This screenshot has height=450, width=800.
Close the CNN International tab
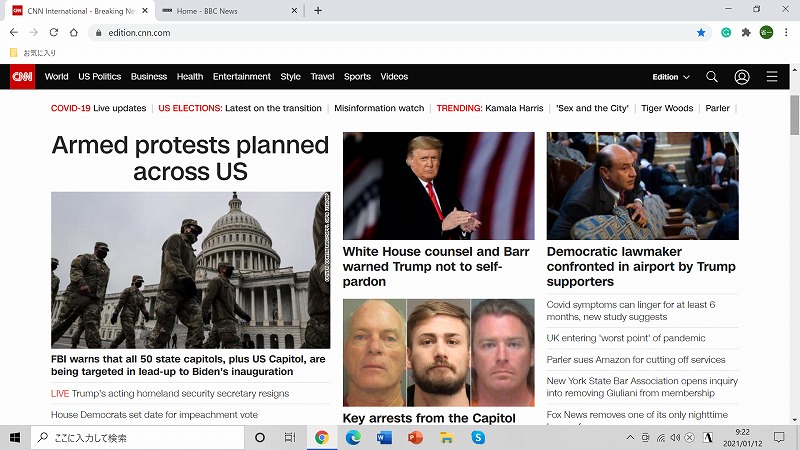click(x=145, y=10)
